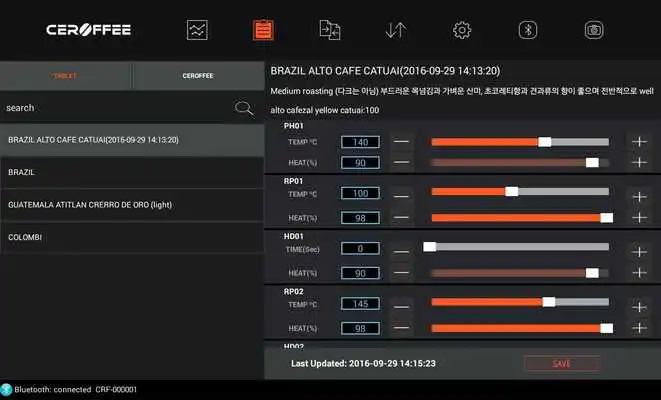Decrease HD01 HEAT(%) with minus button
Screen dimensions: 661x400
401,273
